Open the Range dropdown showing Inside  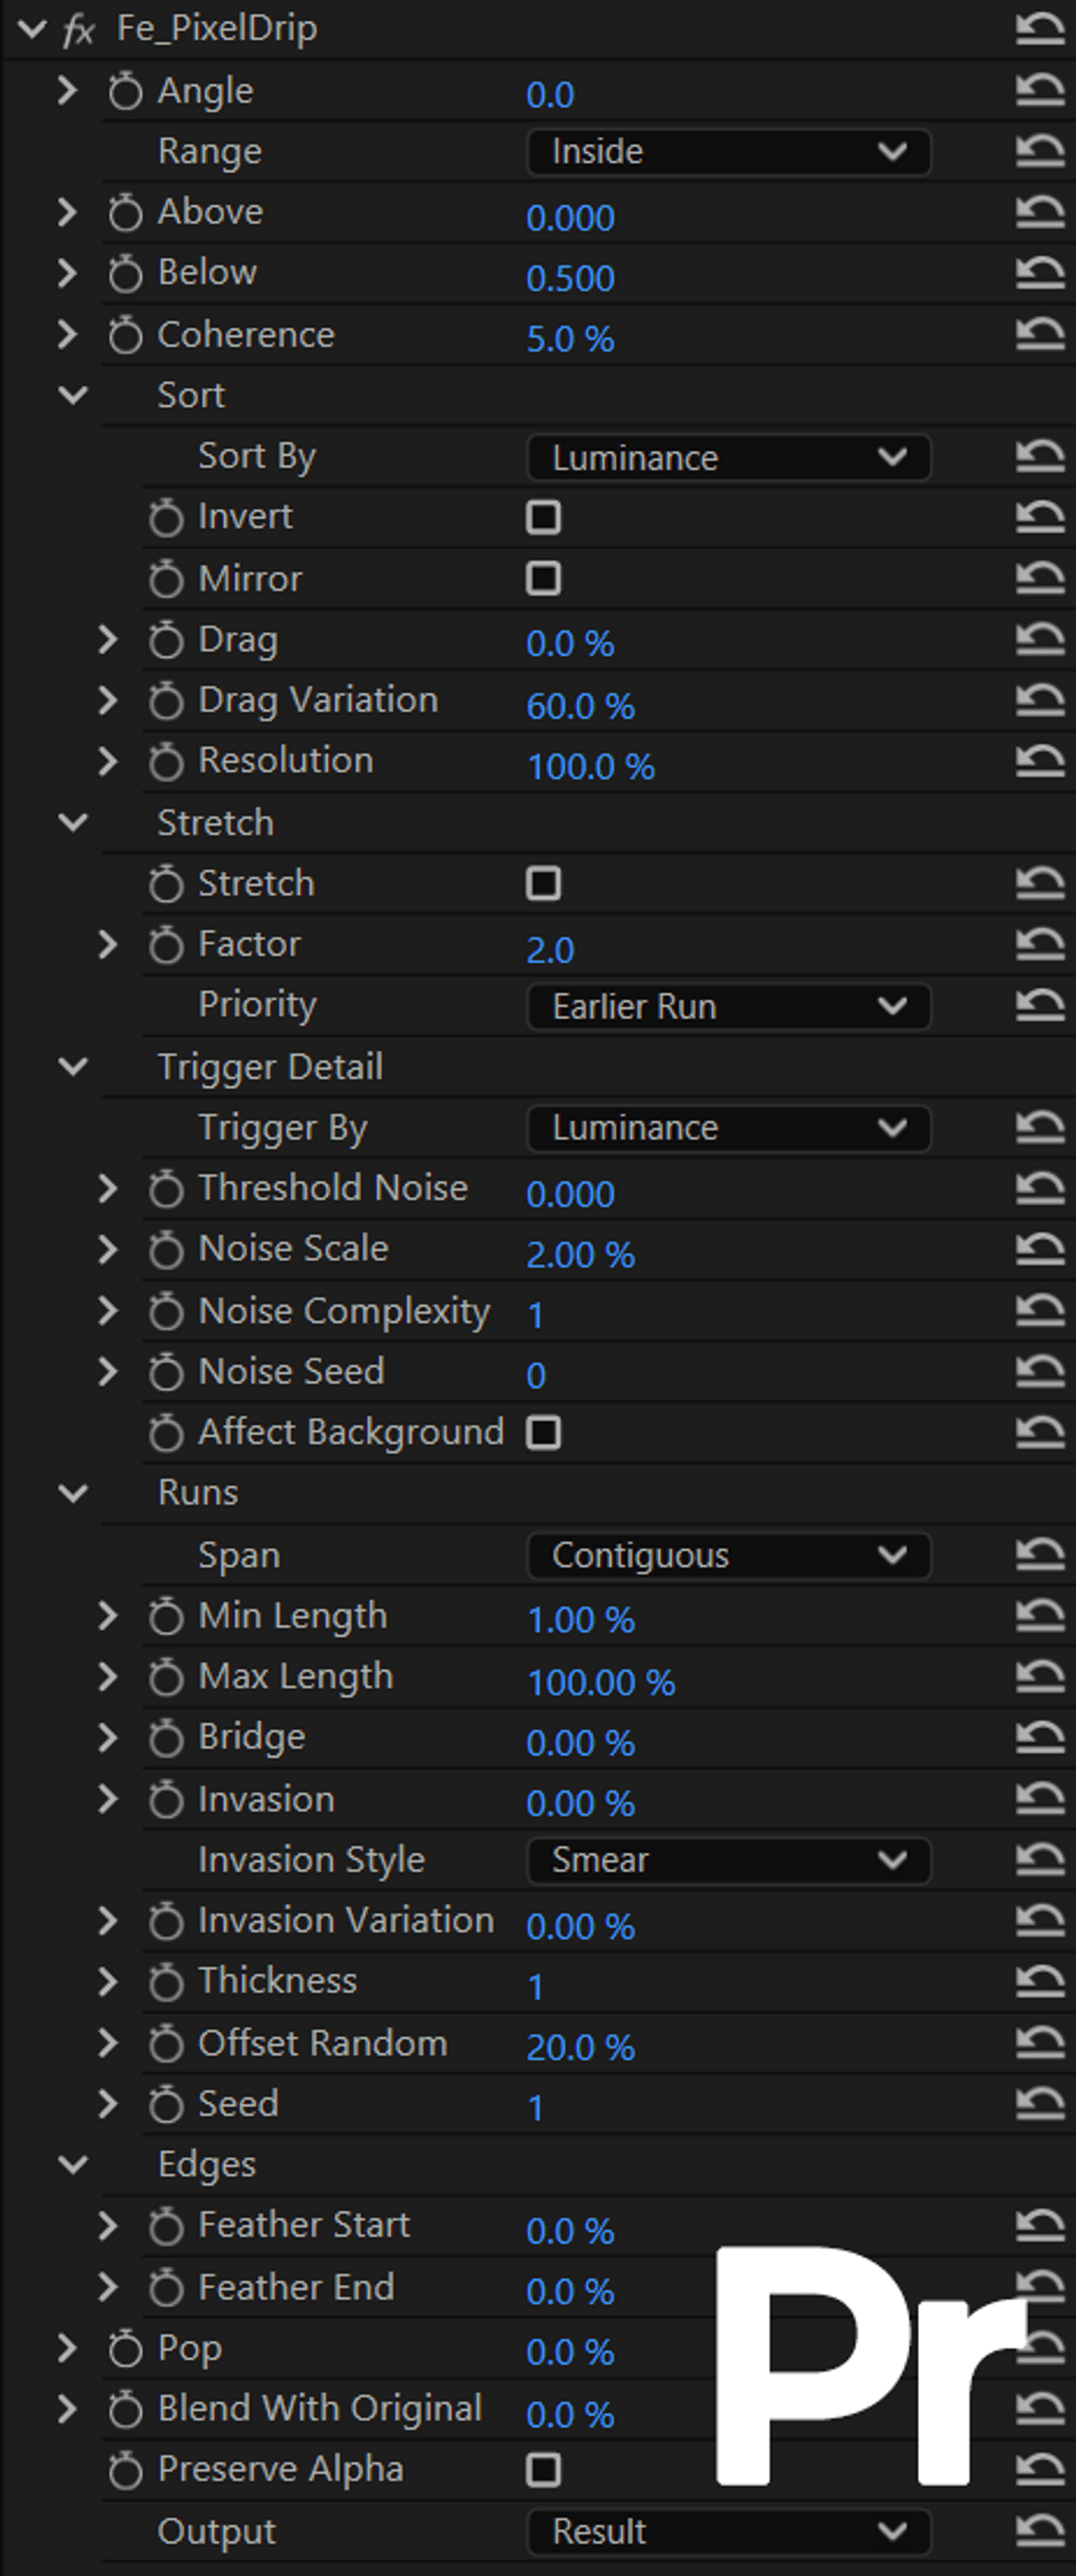pyautogui.click(x=729, y=152)
